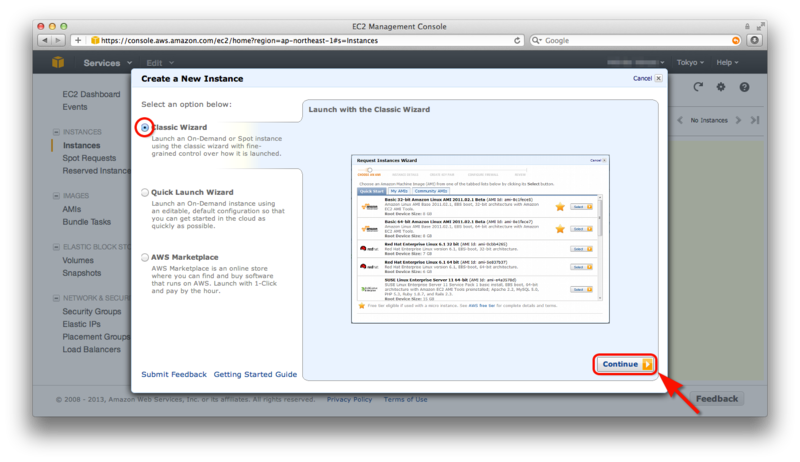Open the blurred account name dropdown
This screenshot has width=800, height=462.
coord(636,62)
